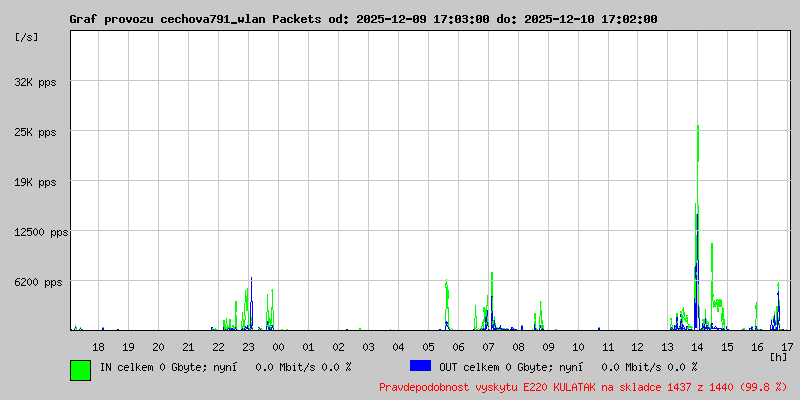Click the red Pravdepodobnost footer text
The height and width of the screenshot is (400, 800).
(x=583, y=387)
